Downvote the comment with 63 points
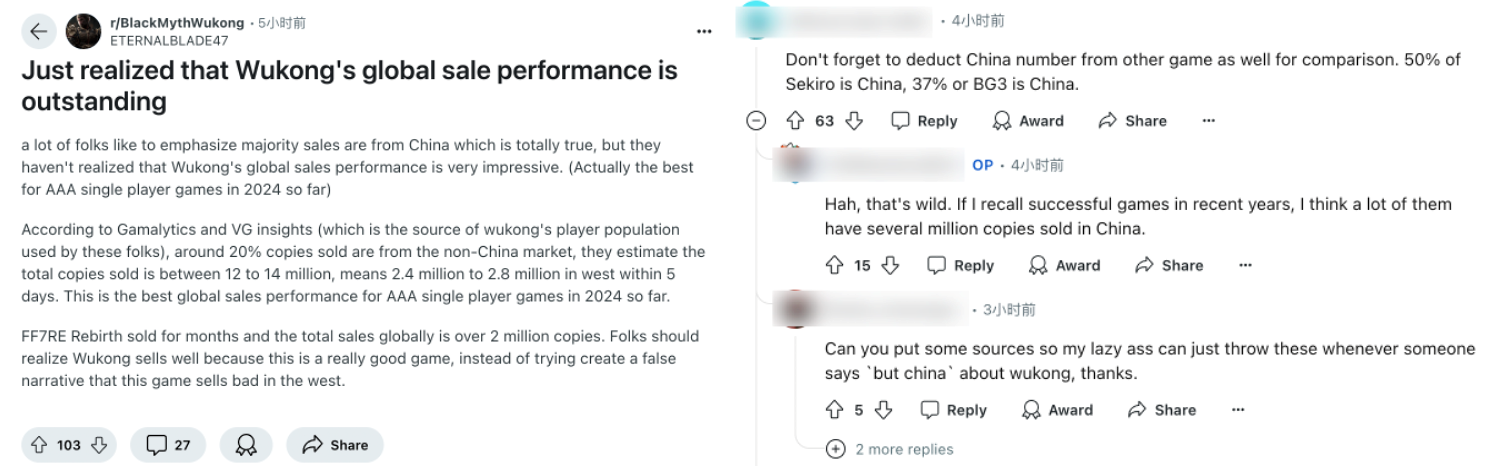Viewport: 1492px width, 470px height. pos(854,121)
